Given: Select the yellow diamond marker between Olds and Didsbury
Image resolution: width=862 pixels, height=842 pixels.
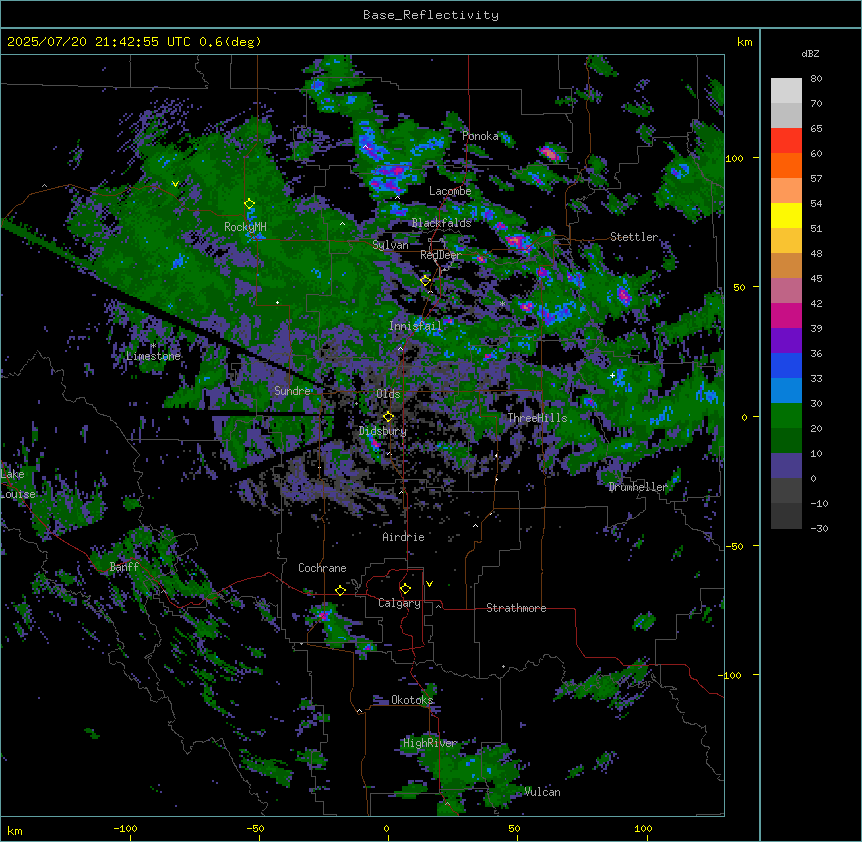Looking at the screenshot, I should [x=388, y=417].
